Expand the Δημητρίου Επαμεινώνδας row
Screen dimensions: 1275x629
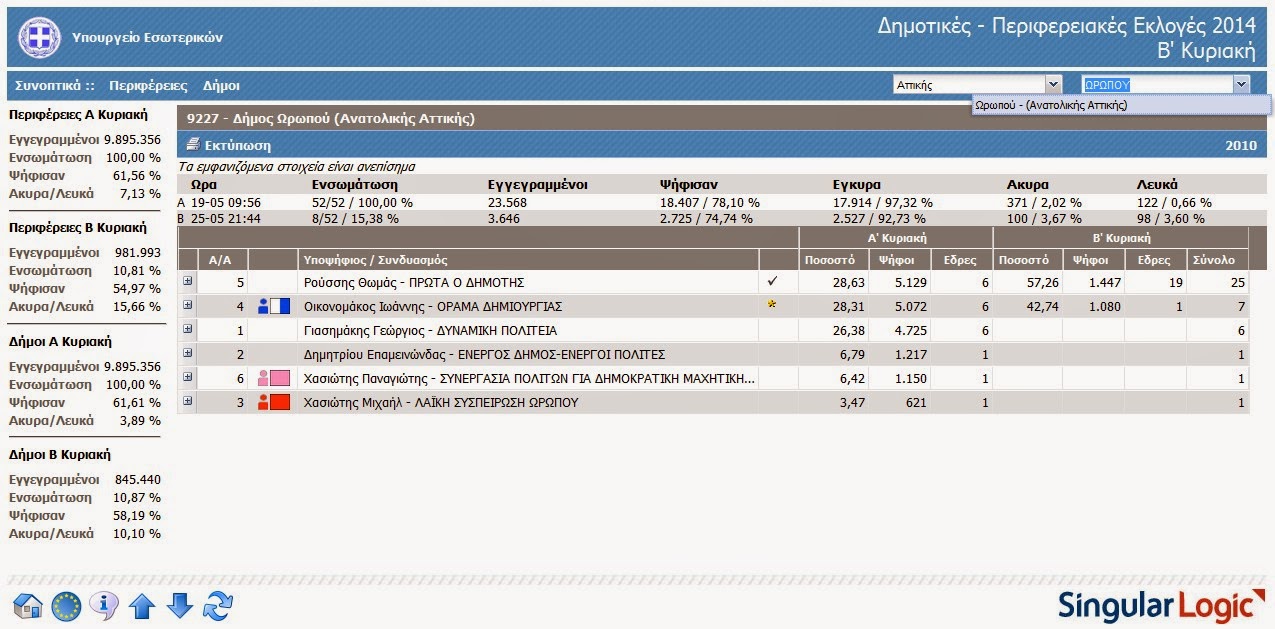pyautogui.click(x=187, y=353)
